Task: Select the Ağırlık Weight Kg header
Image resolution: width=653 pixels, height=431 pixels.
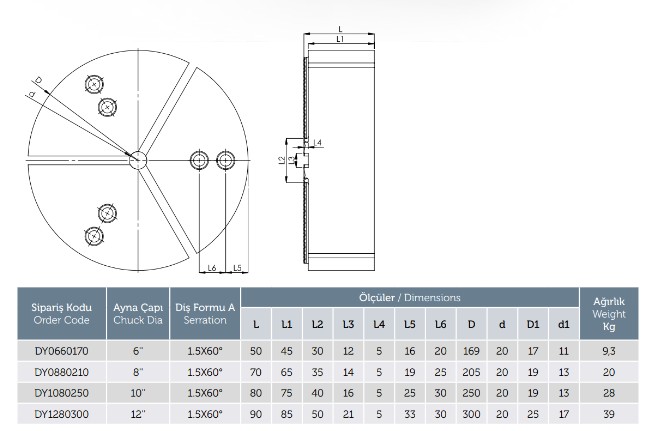Action: (609, 313)
